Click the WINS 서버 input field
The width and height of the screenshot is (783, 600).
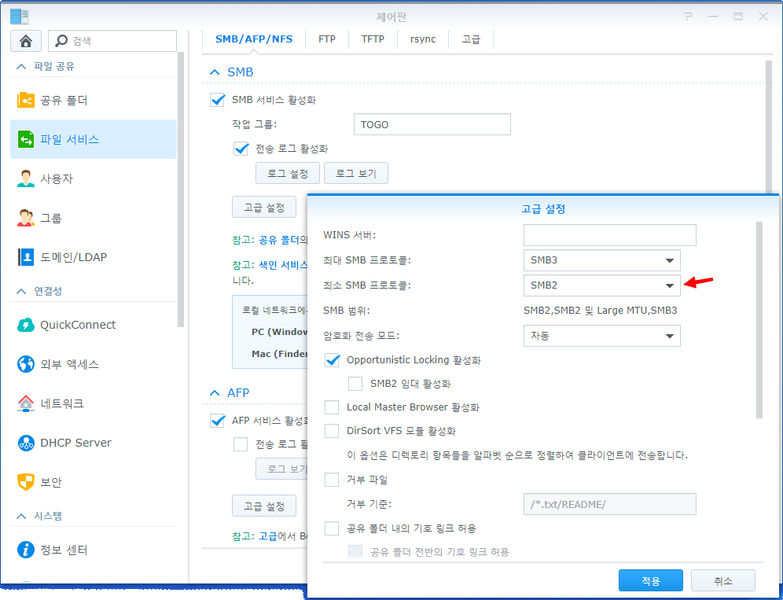609,236
